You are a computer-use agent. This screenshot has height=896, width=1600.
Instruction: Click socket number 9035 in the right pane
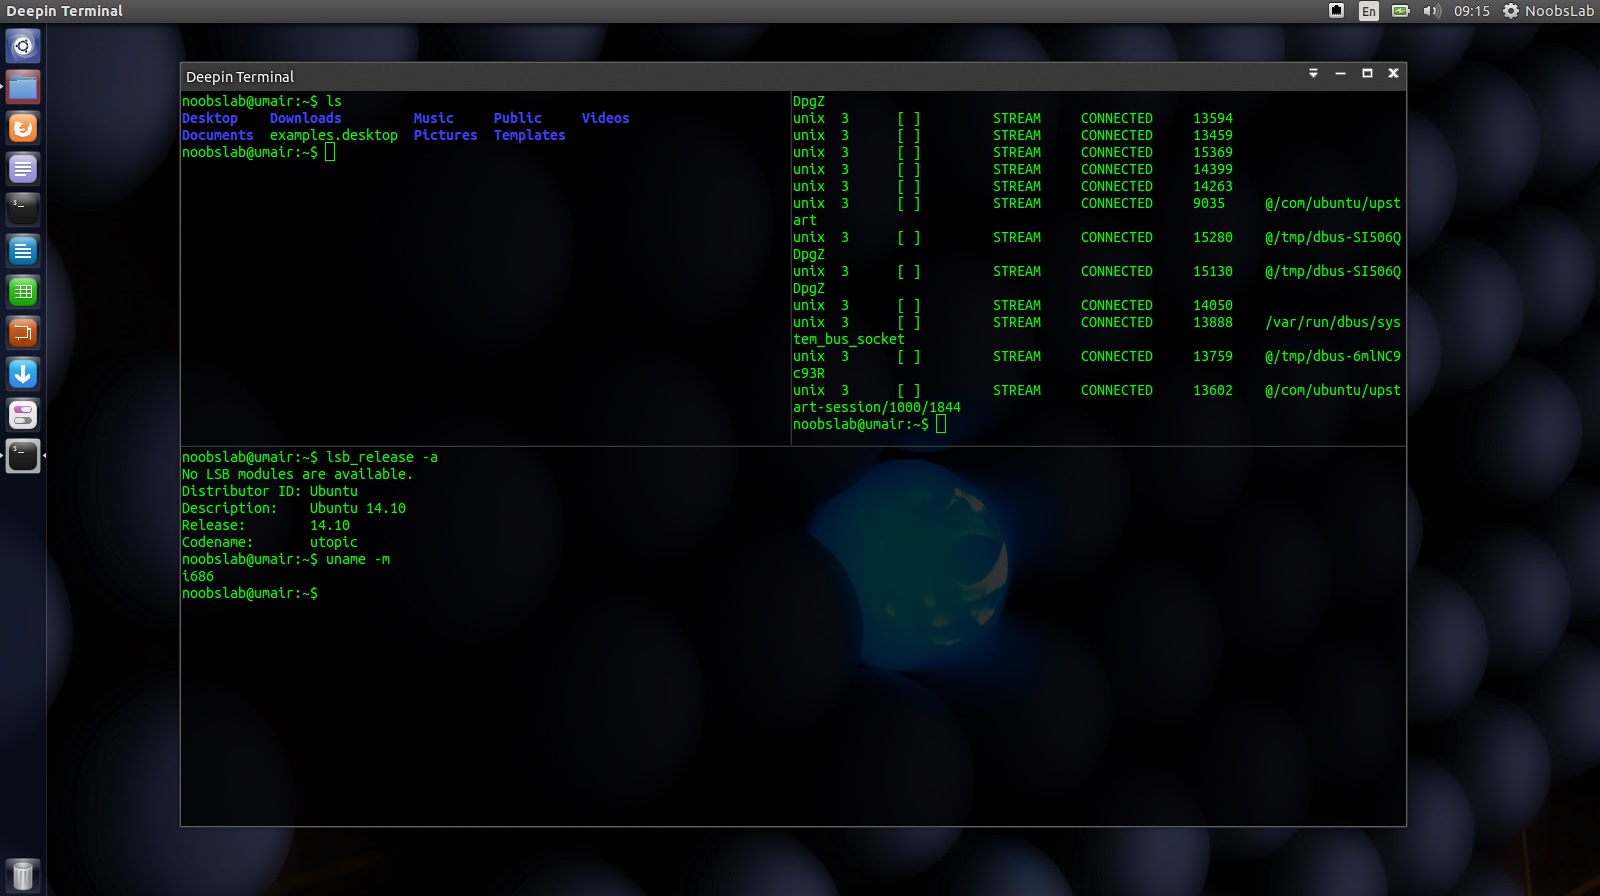pyautogui.click(x=1209, y=203)
